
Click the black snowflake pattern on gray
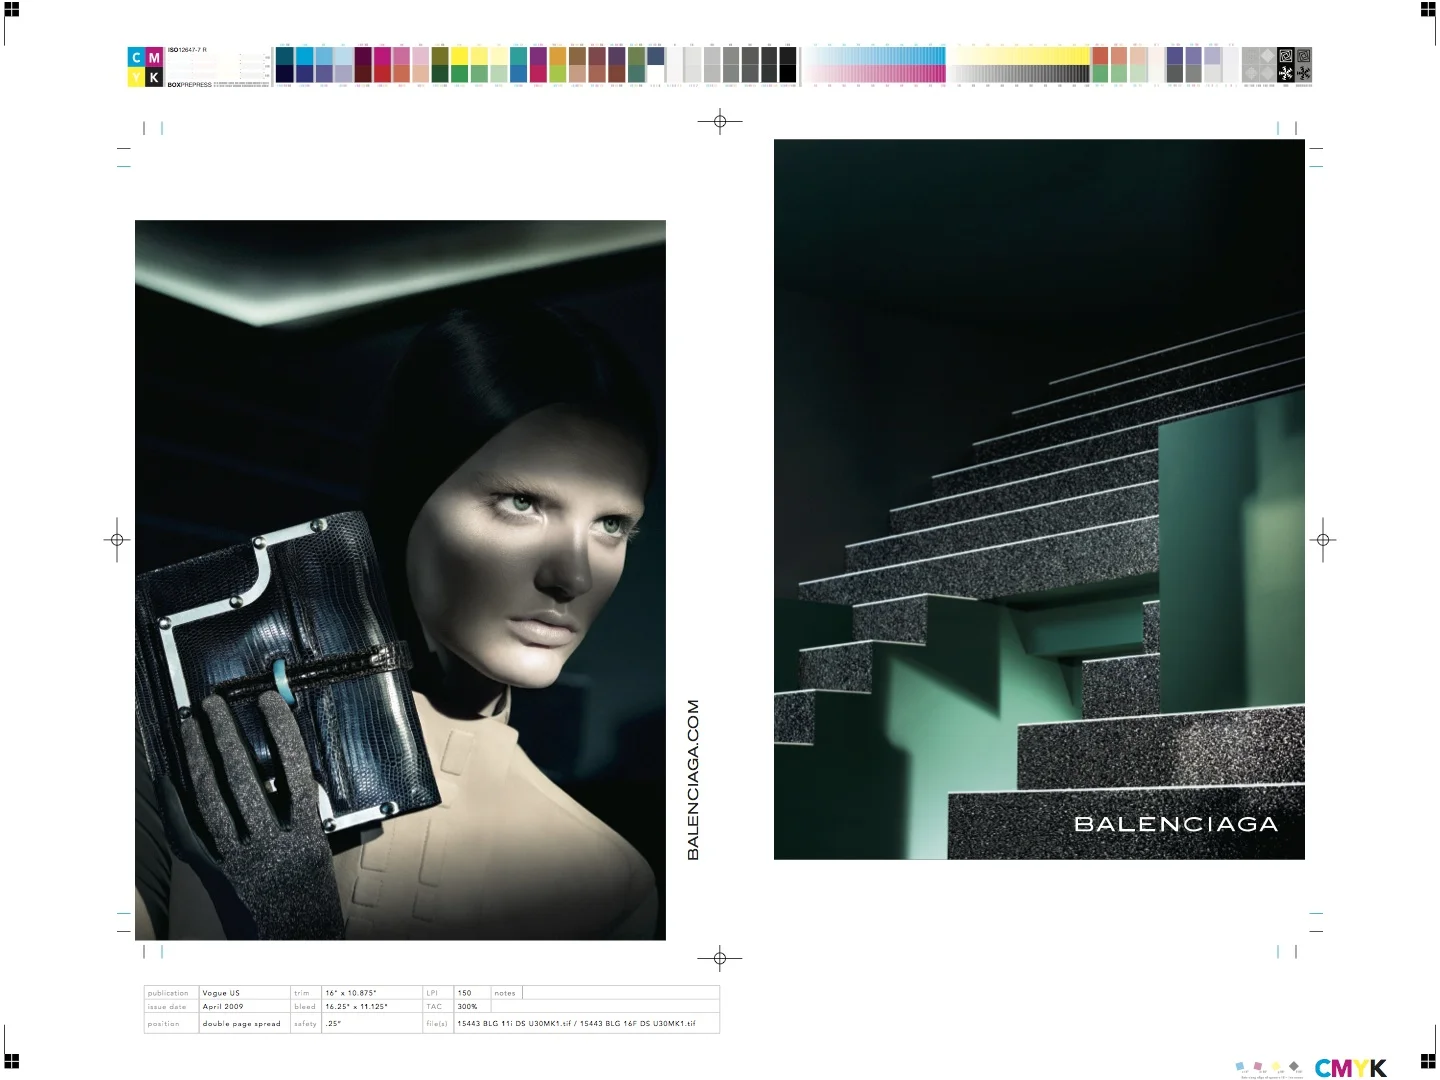1303,73
